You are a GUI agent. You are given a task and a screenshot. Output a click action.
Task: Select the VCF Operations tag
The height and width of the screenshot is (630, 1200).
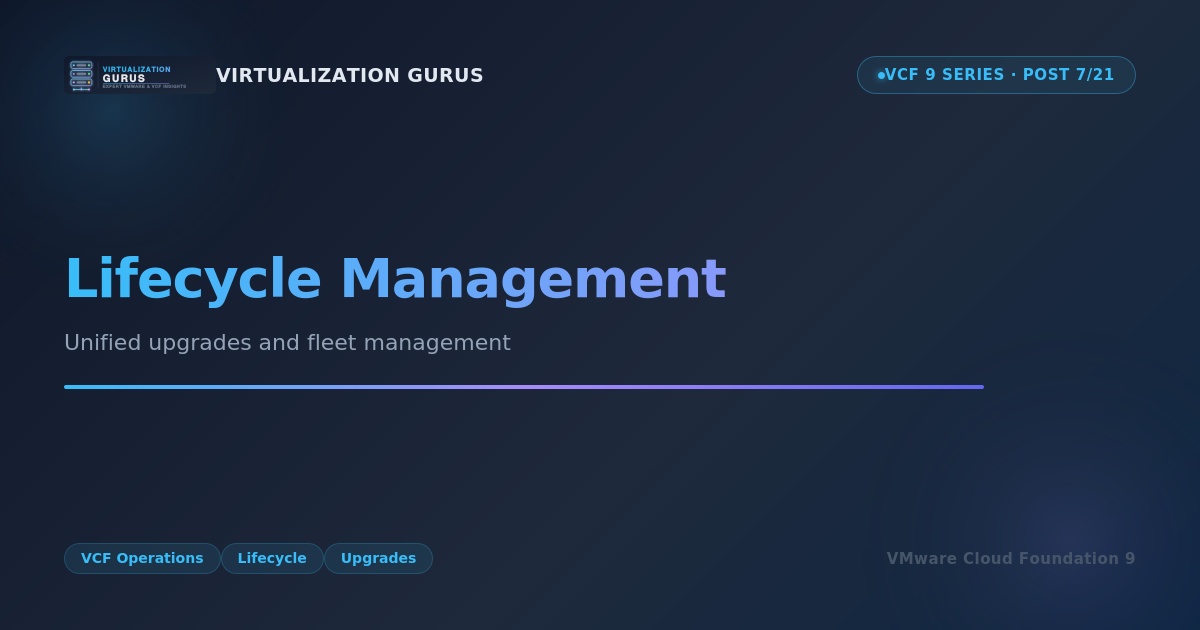[142, 558]
